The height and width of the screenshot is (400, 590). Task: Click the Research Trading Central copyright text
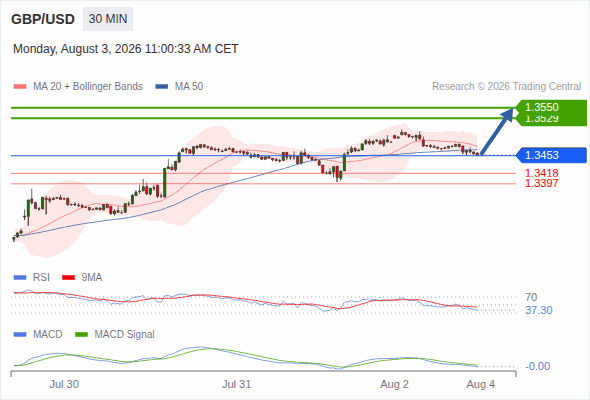506,87
